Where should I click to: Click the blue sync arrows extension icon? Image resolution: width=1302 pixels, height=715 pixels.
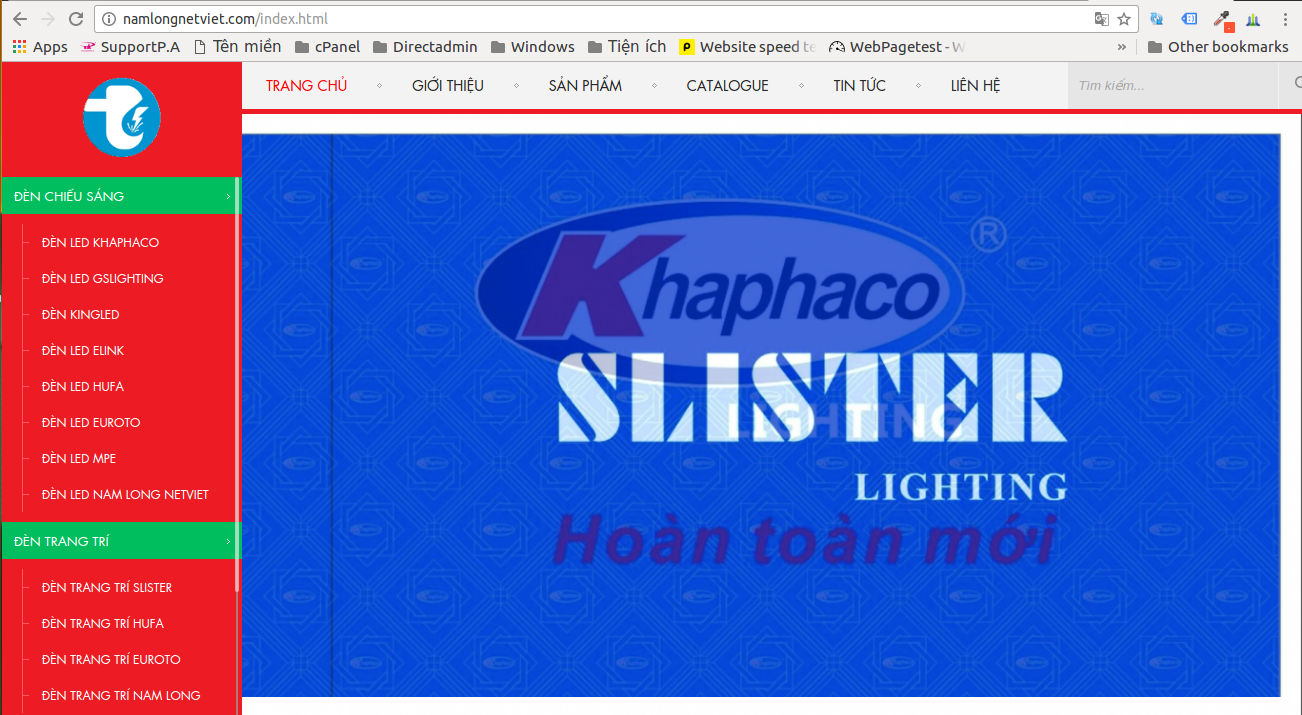point(1157,19)
